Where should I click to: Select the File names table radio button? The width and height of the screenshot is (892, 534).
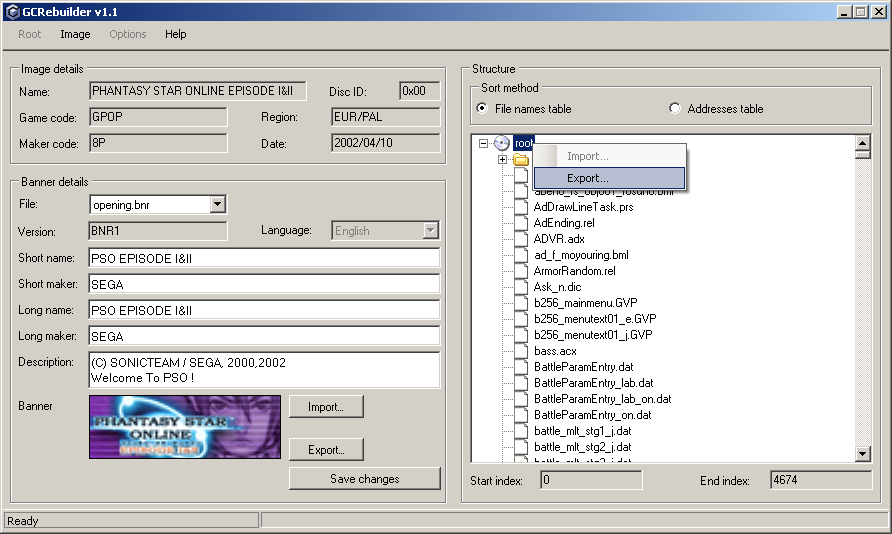[x=483, y=108]
